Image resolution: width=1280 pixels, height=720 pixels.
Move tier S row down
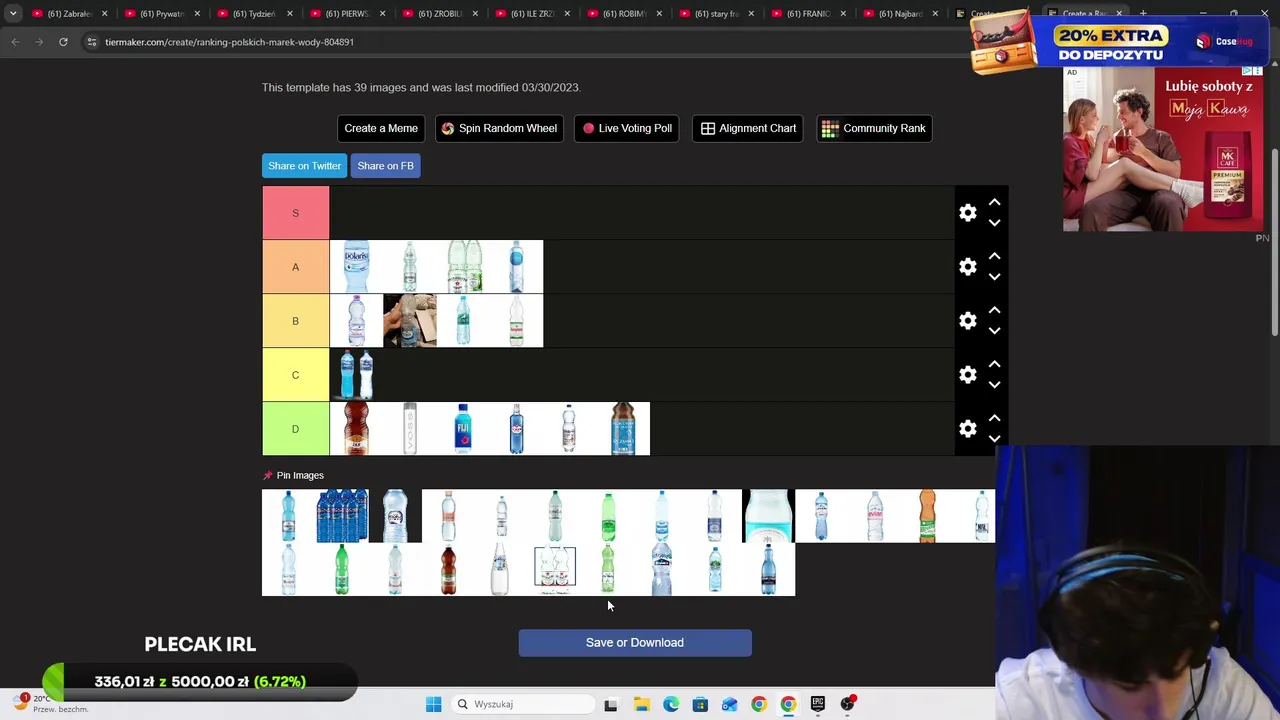(994, 223)
